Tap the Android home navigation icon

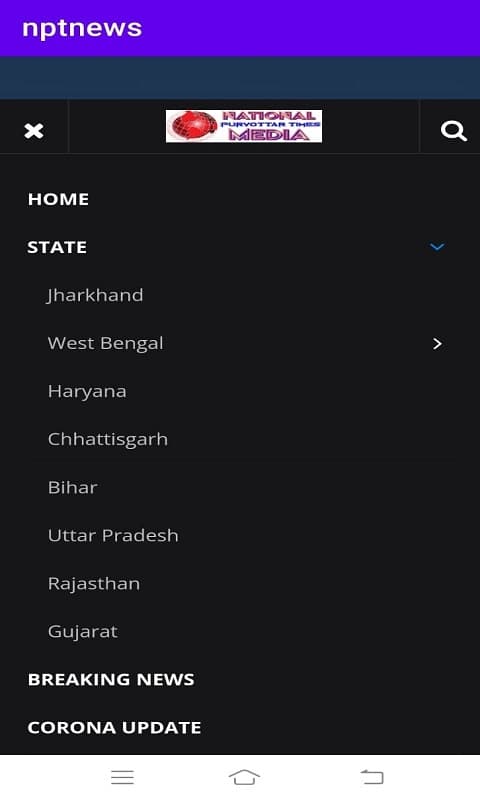coord(244,777)
